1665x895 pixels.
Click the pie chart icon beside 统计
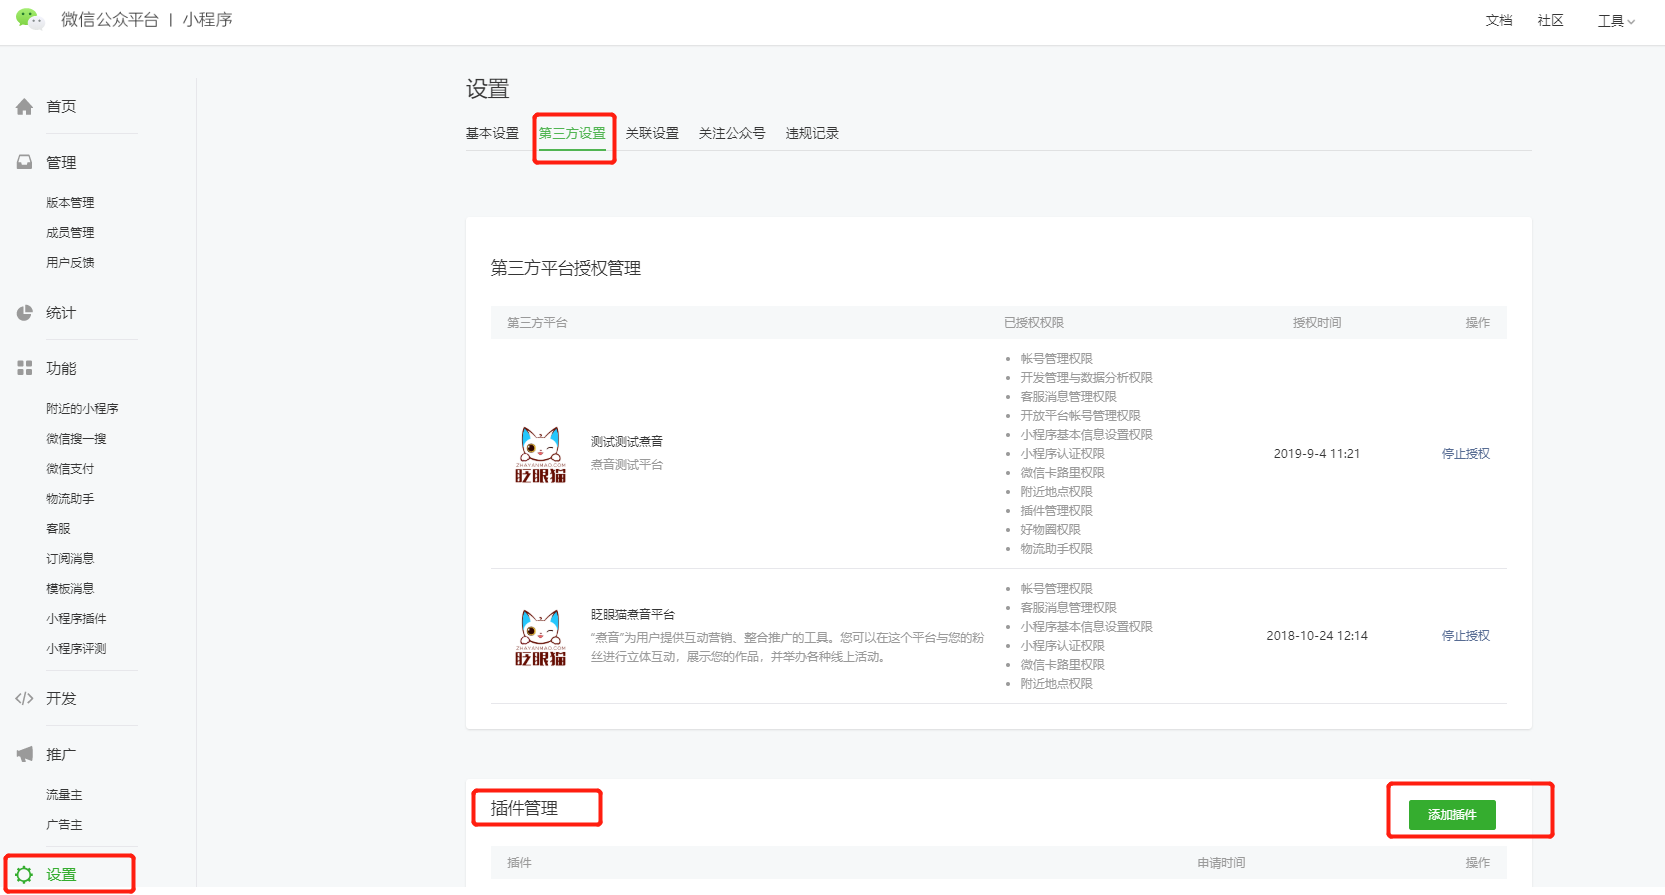click(x=25, y=313)
